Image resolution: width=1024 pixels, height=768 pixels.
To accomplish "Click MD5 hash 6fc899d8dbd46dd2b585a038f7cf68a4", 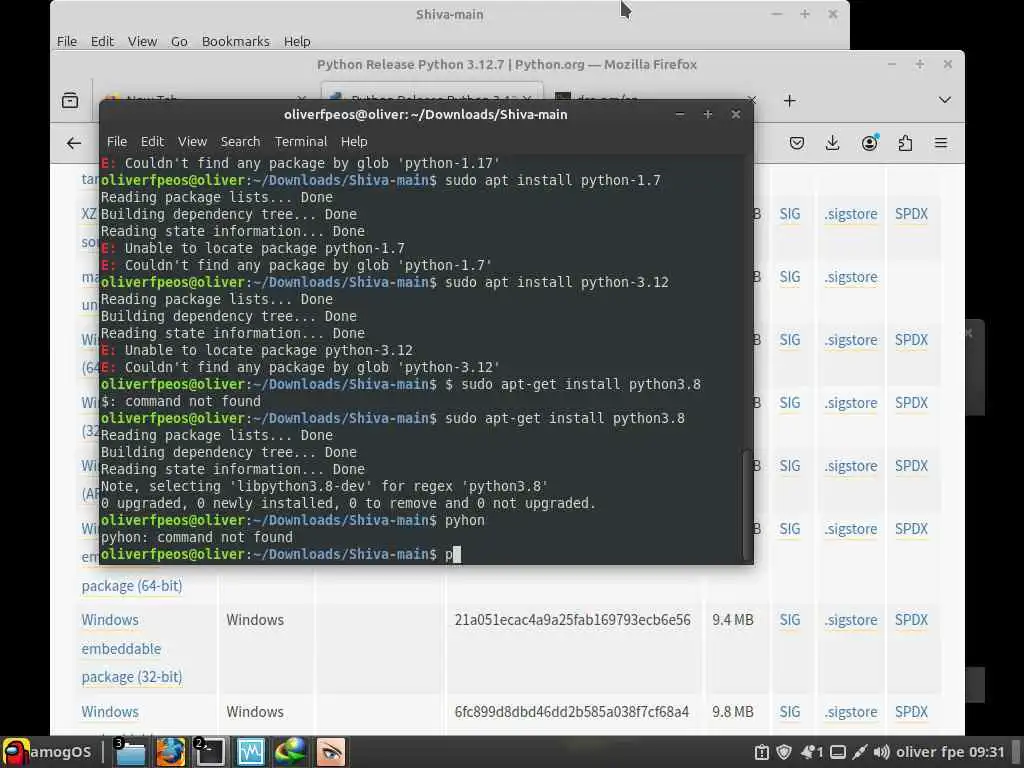I will pyautogui.click(x=571, y=712).
